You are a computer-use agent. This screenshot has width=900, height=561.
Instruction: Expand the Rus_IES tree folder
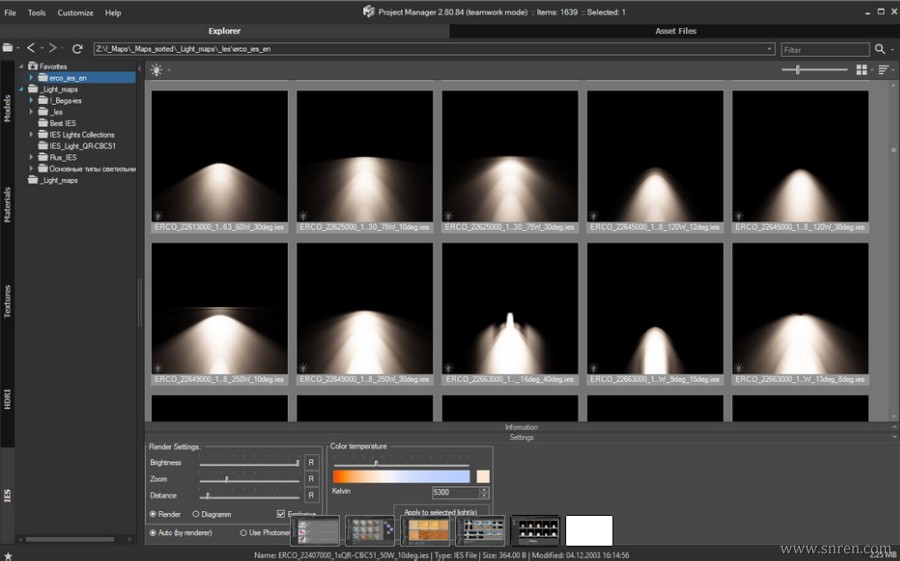pos(32,157)
